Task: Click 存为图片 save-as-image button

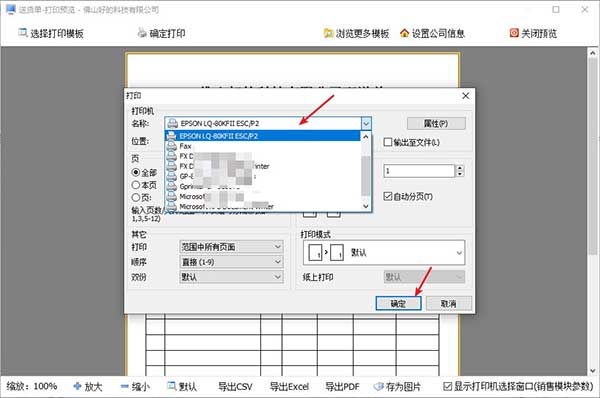Action: (397, 387)
